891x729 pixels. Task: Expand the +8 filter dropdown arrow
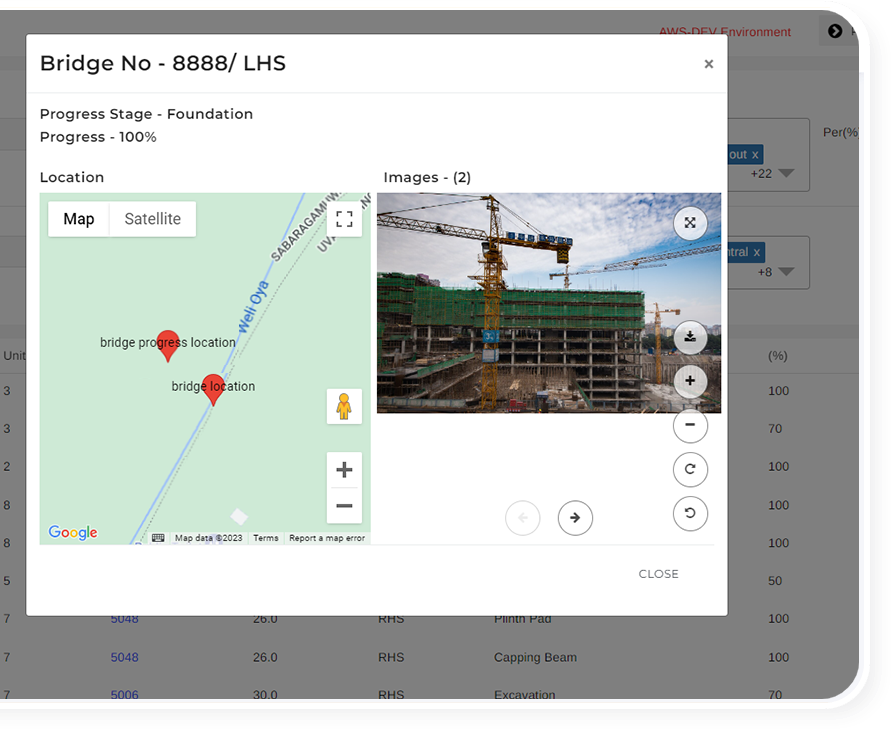pyautogui.click(x=786, y=272)
